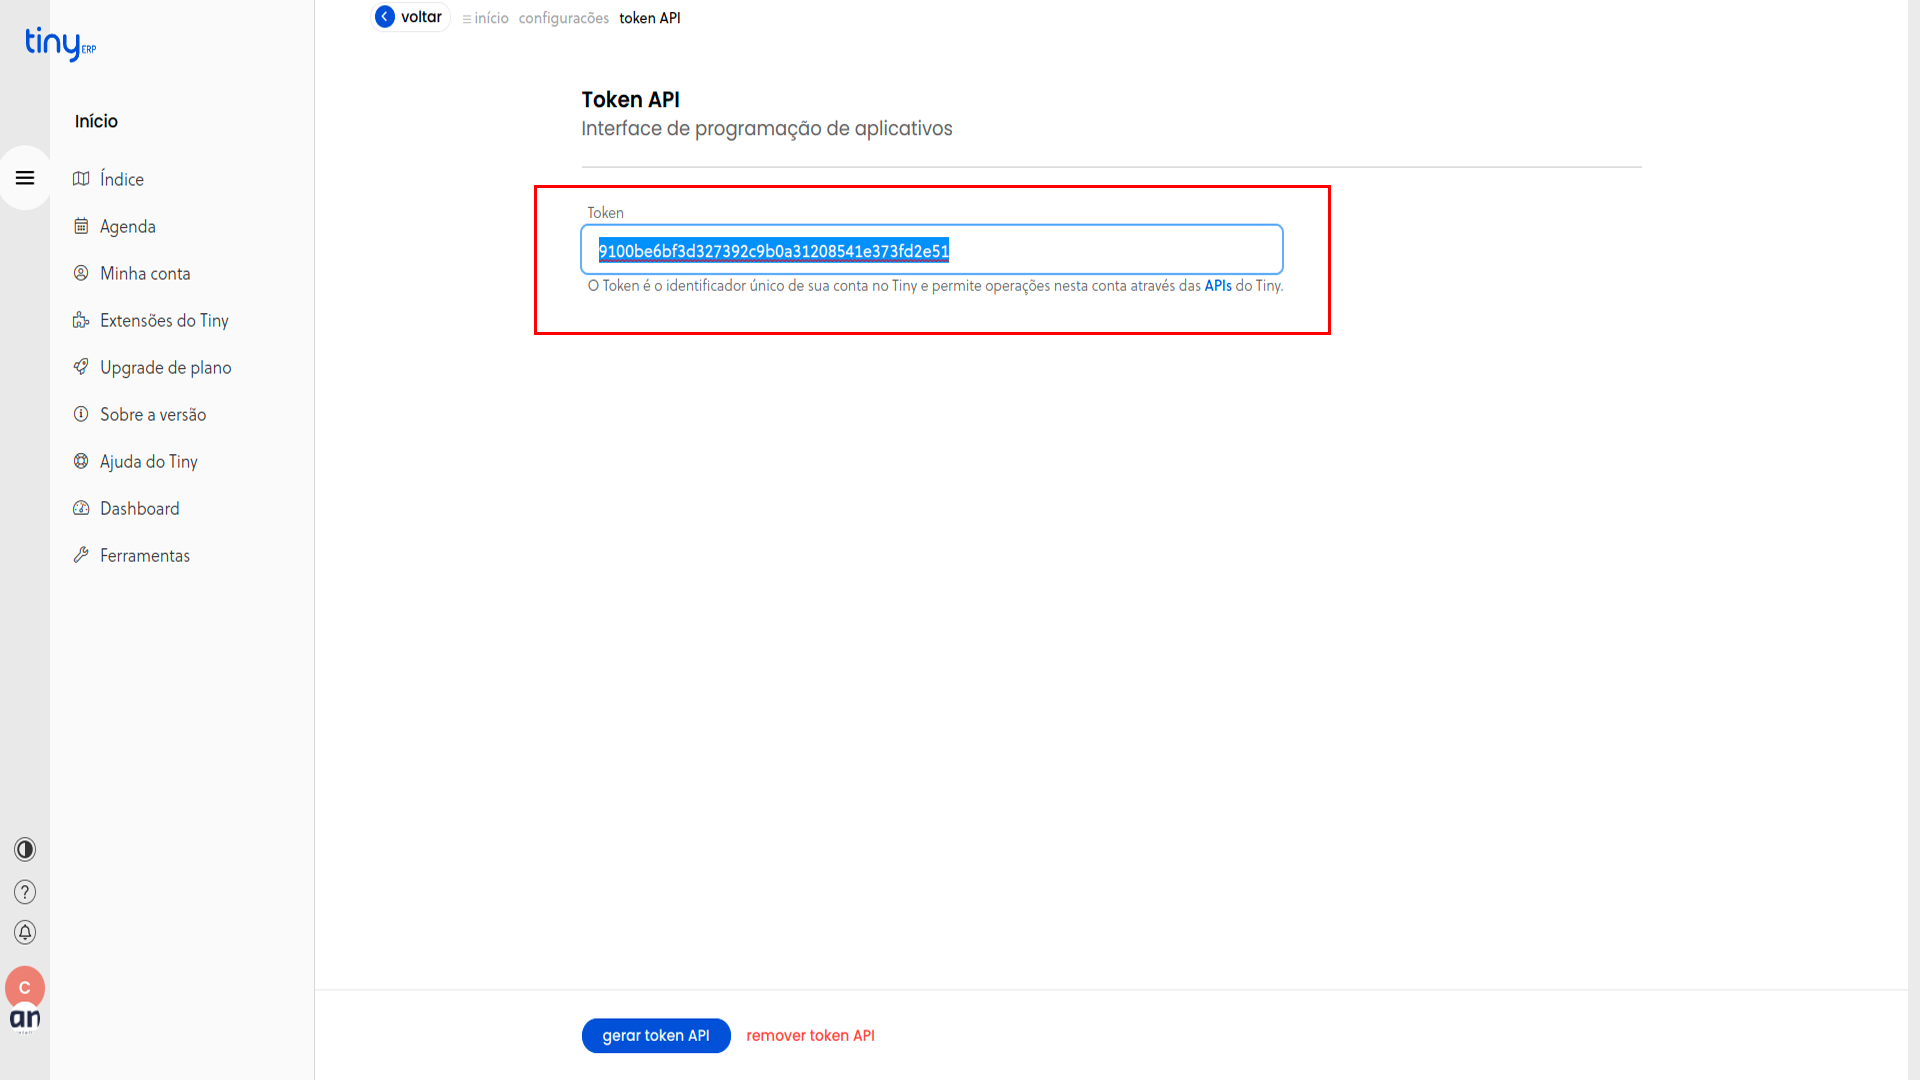Screen dimensions: 1920x1080
Task: Click the remover token API link
Action: [810, 1035]
